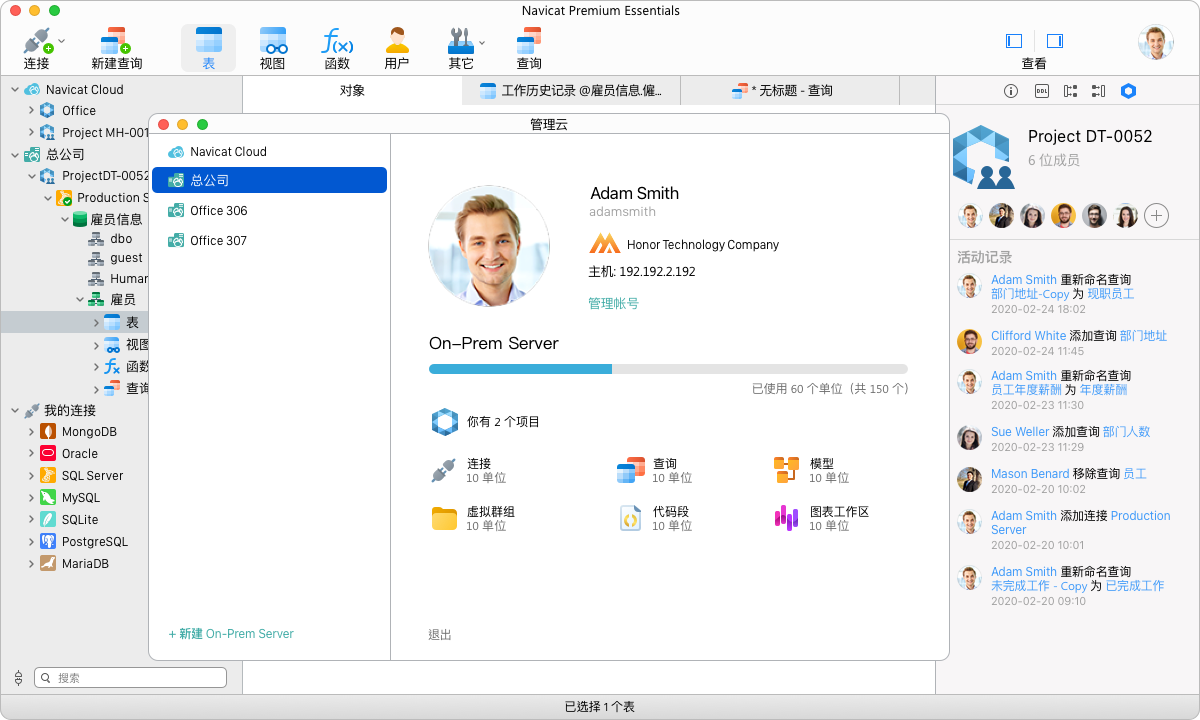Show the info tab icon in right panel
The height and width of the screenshot is (720, 1200).
pos(1011,91)
